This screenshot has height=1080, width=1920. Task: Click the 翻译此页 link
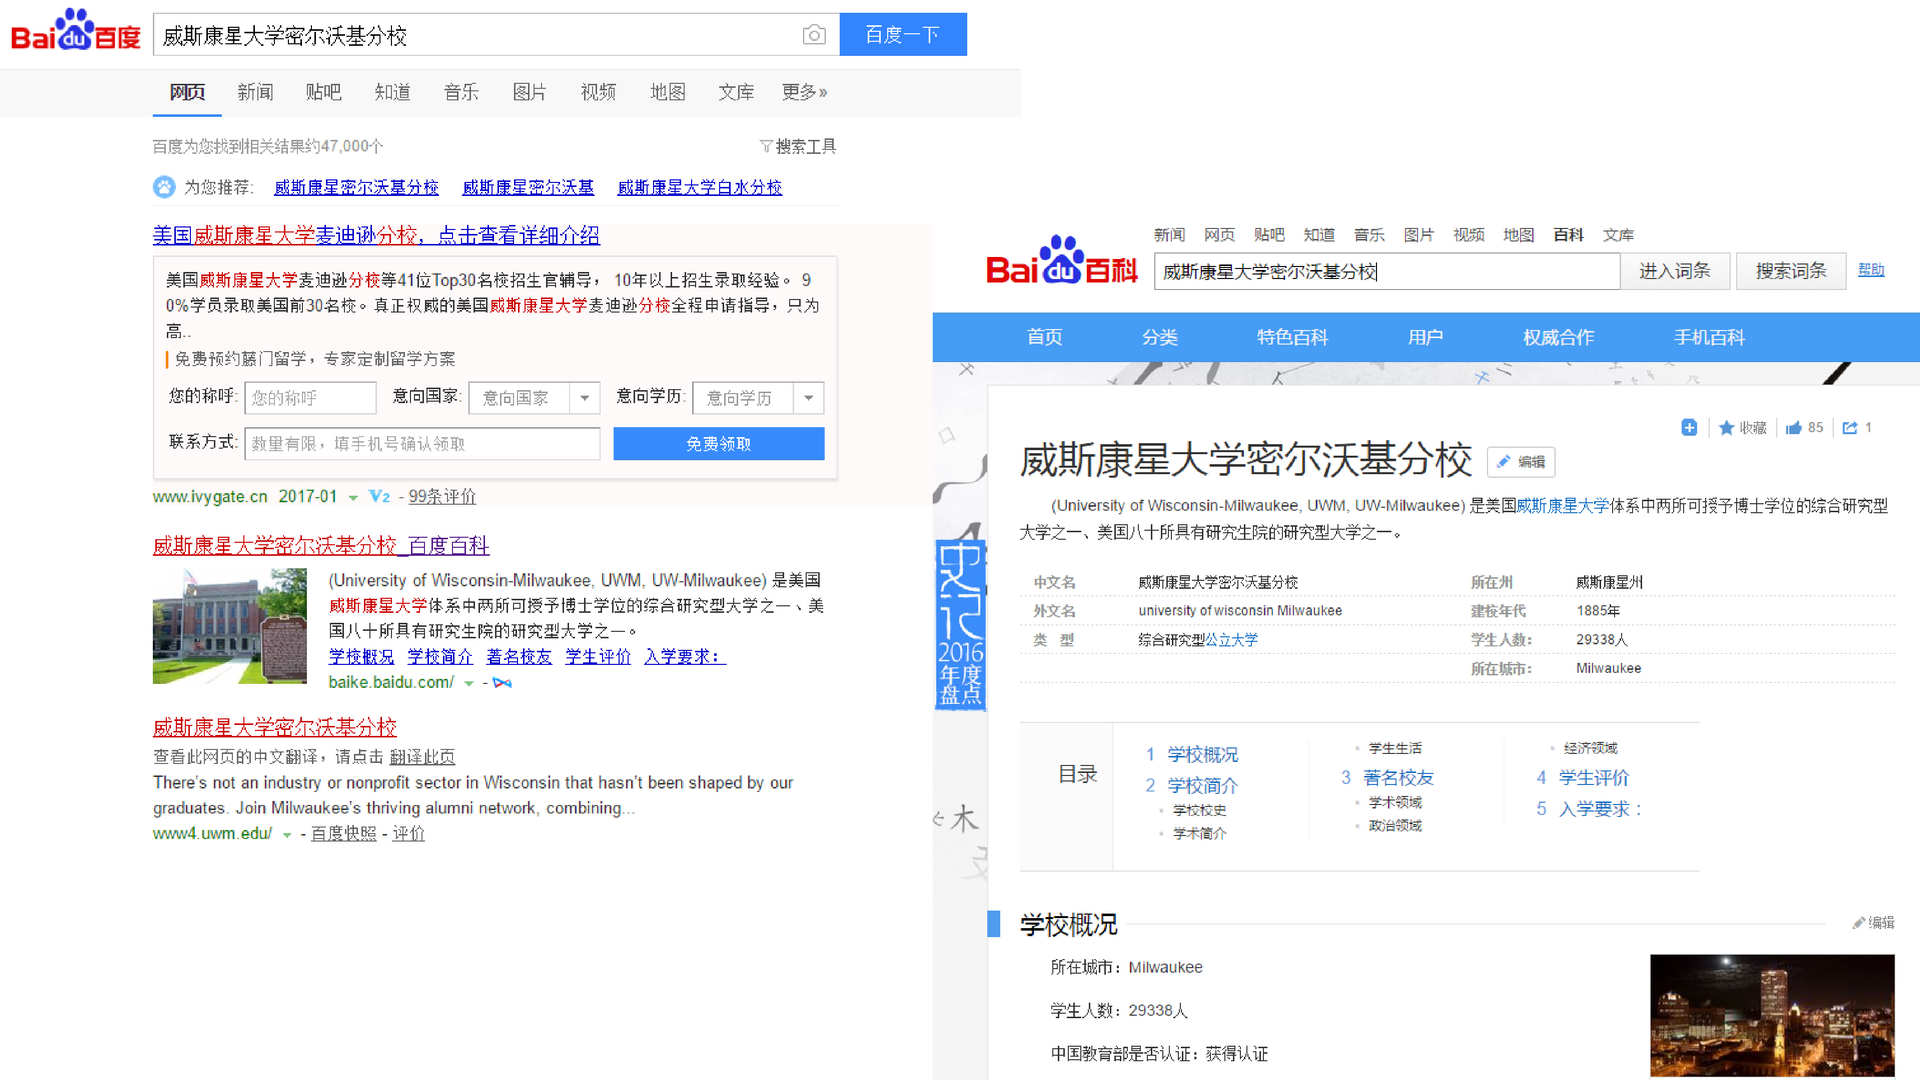coord(422,757)
